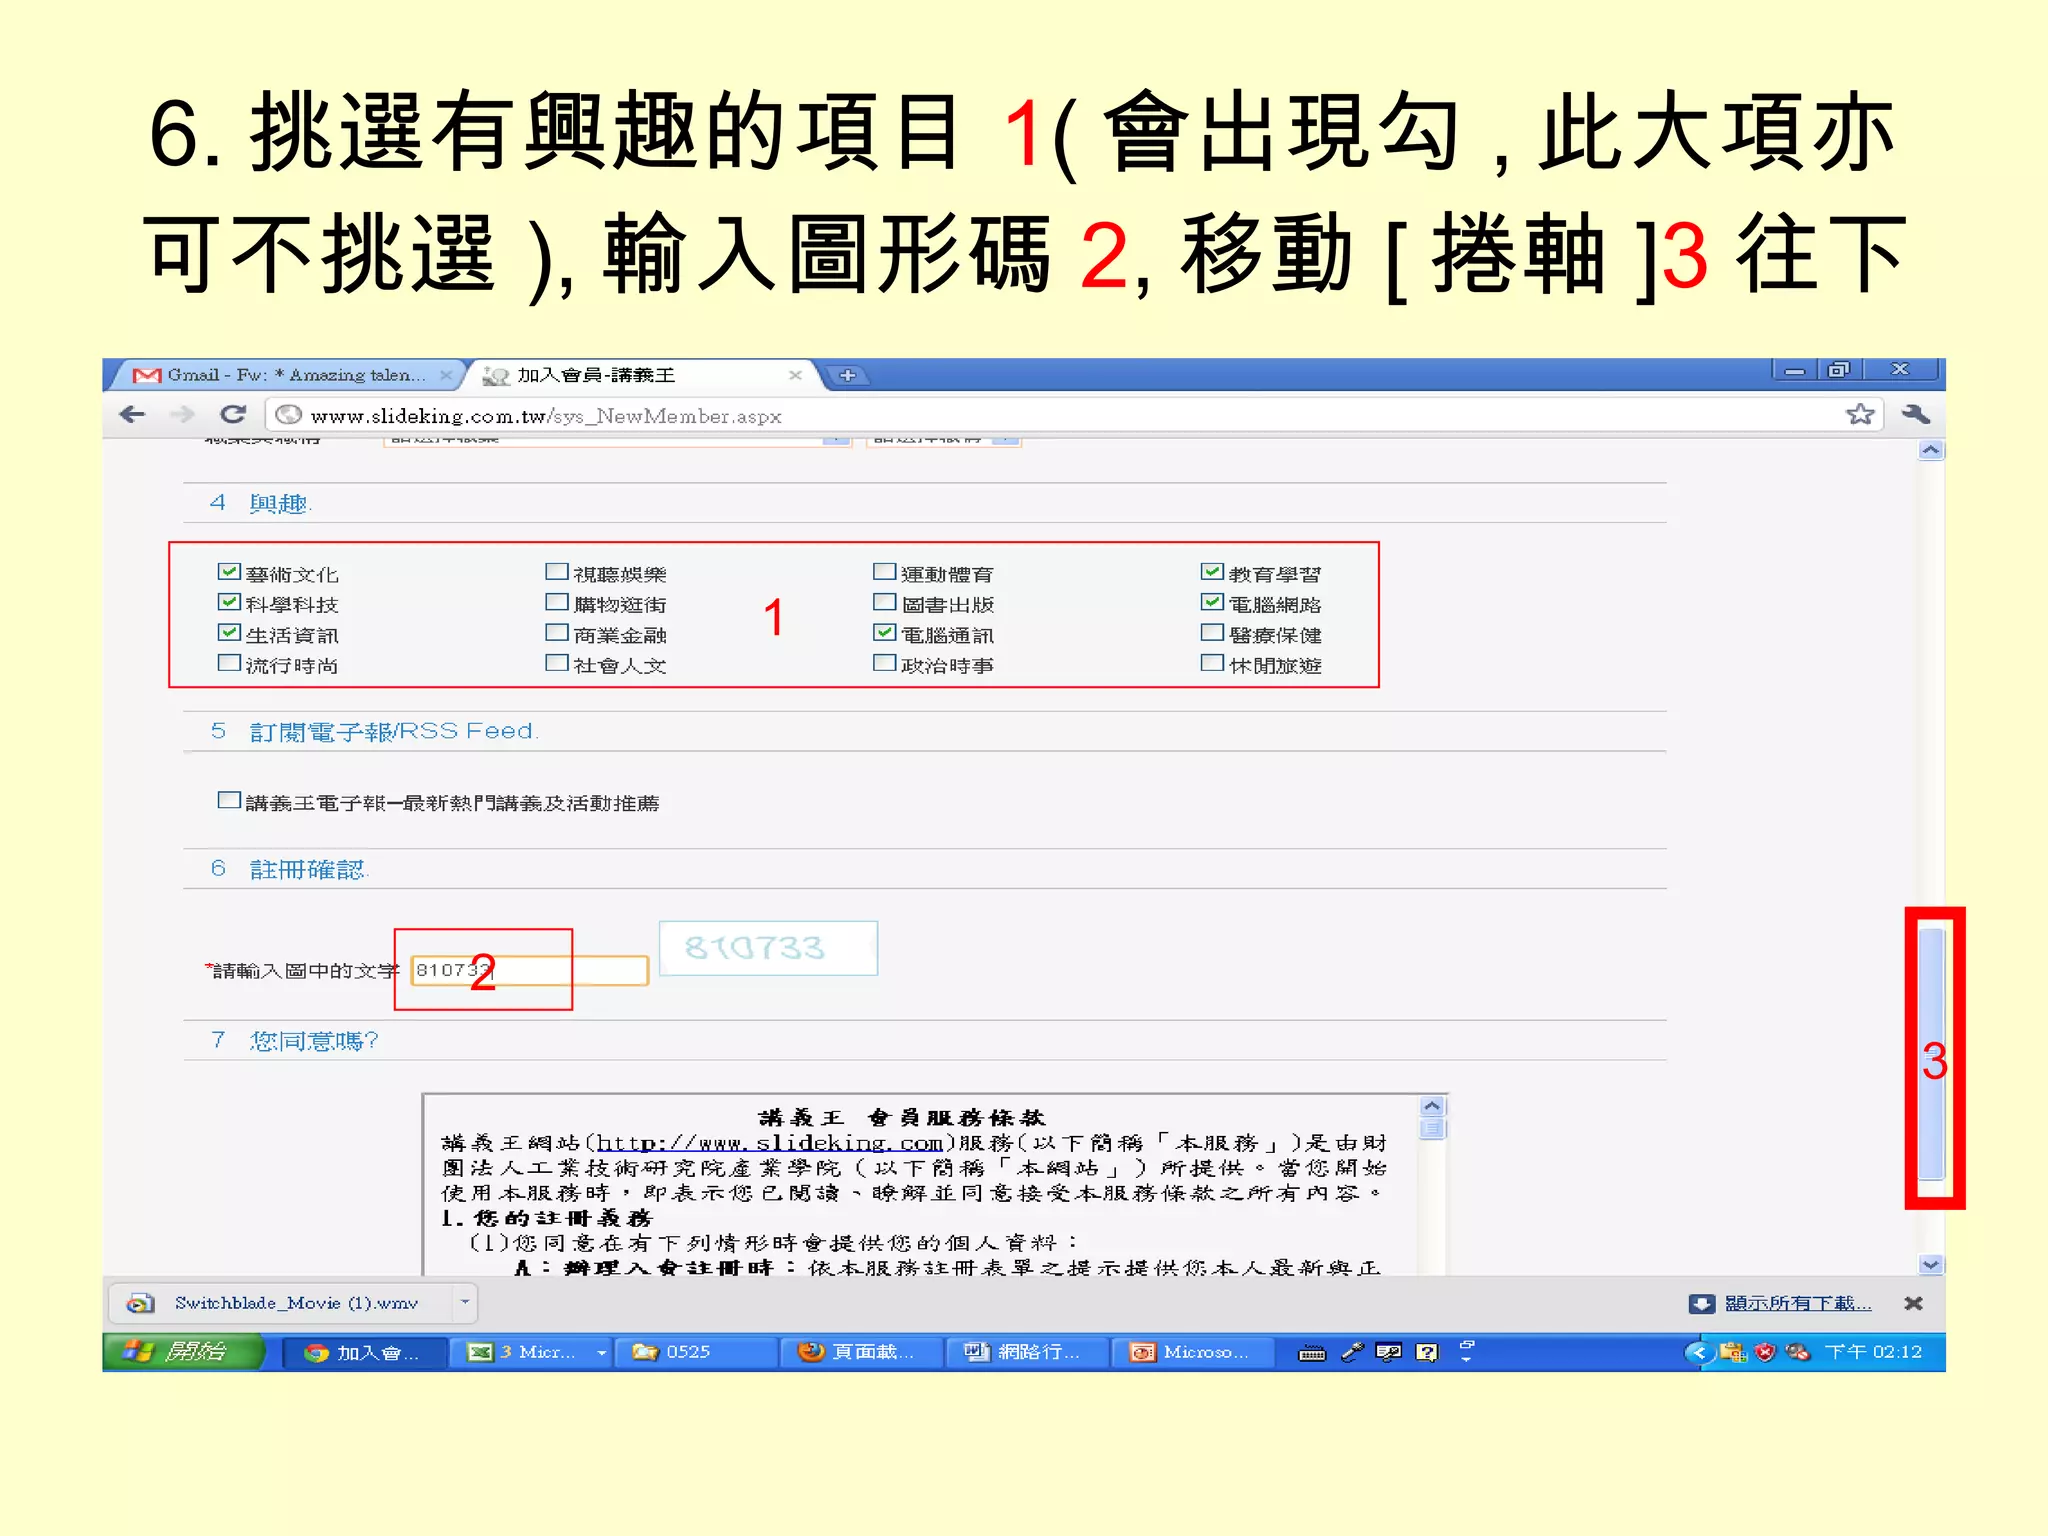Click the red shield tray icon
Viewport: 2048px width, 1536px height.
pyautogui.click(x=1765, y=1353)
